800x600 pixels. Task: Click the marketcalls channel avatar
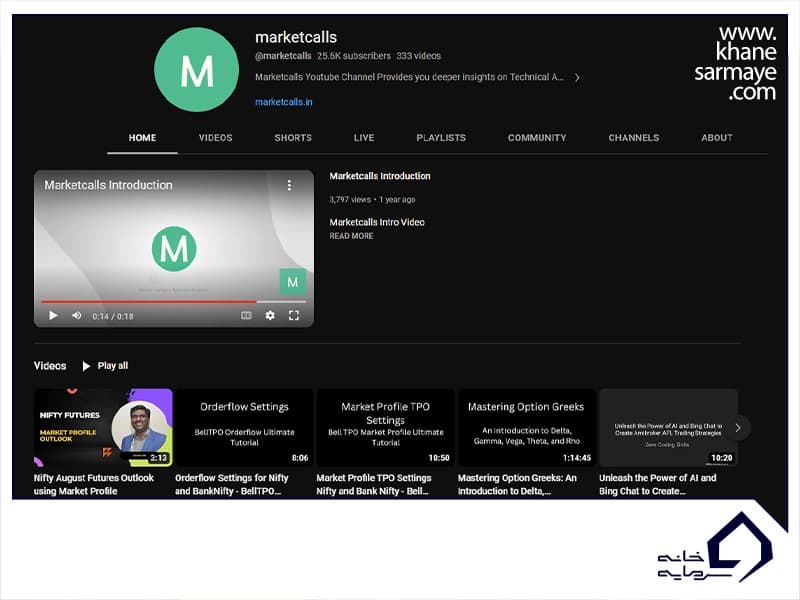(196, 70)
